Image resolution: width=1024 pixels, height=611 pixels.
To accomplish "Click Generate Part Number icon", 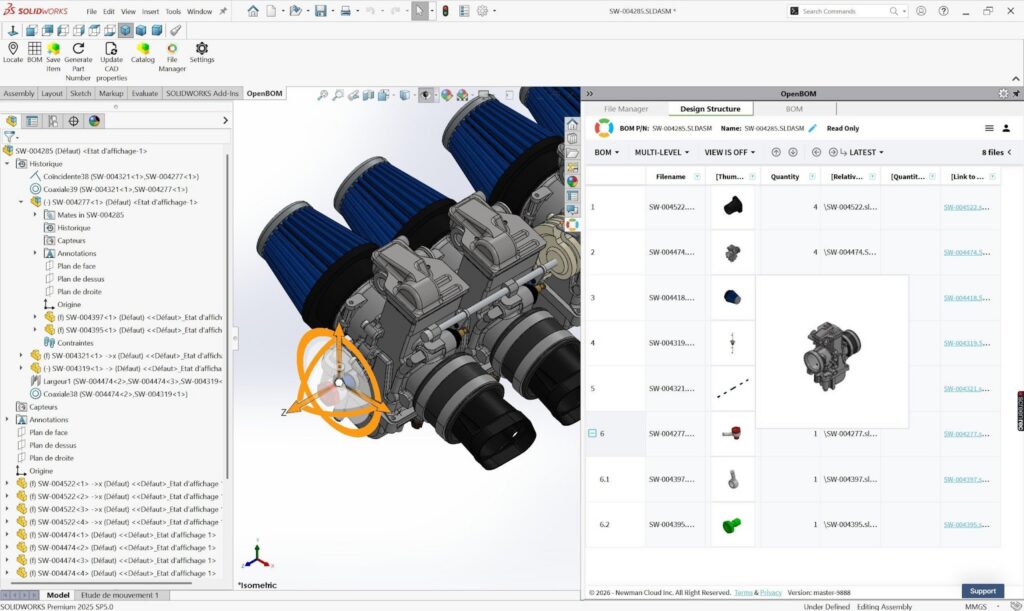I will (x=78, y=48).
